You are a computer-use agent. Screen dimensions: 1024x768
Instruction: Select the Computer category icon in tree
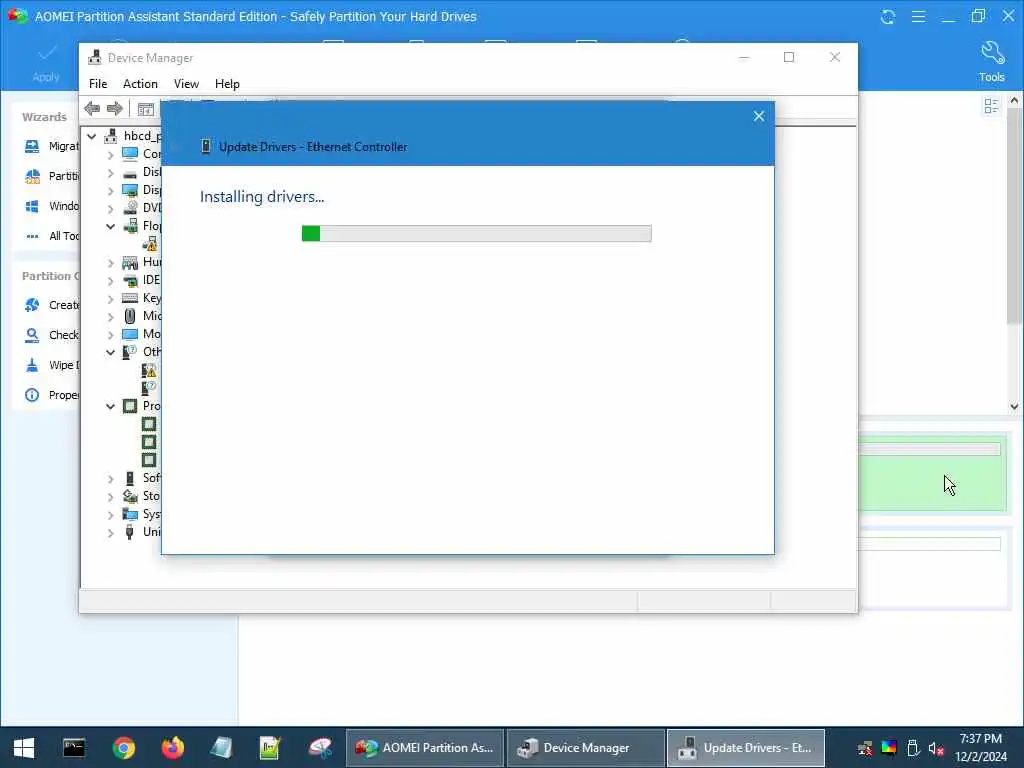click(130, 154)
